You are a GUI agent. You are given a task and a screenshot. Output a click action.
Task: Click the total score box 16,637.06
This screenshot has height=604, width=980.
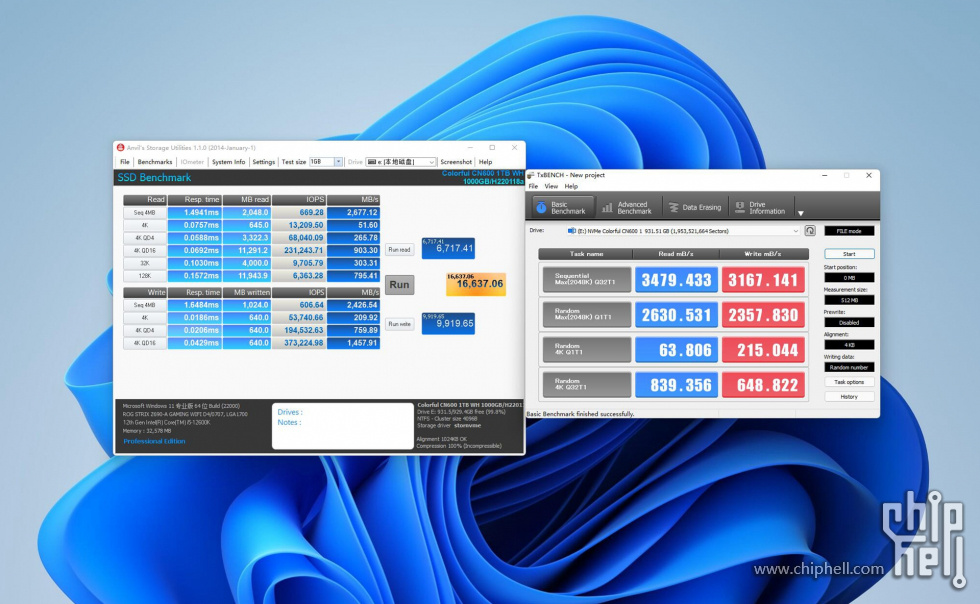pos(476,284)
